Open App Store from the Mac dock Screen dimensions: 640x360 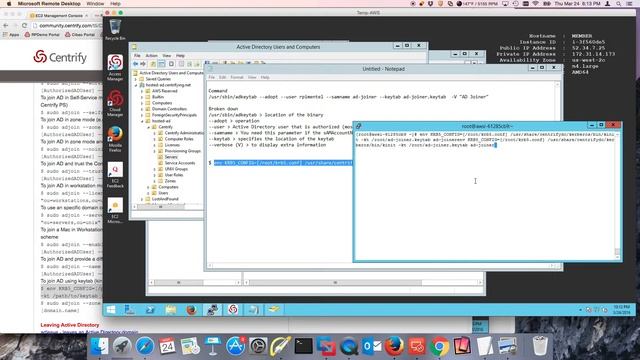point(236,346)
